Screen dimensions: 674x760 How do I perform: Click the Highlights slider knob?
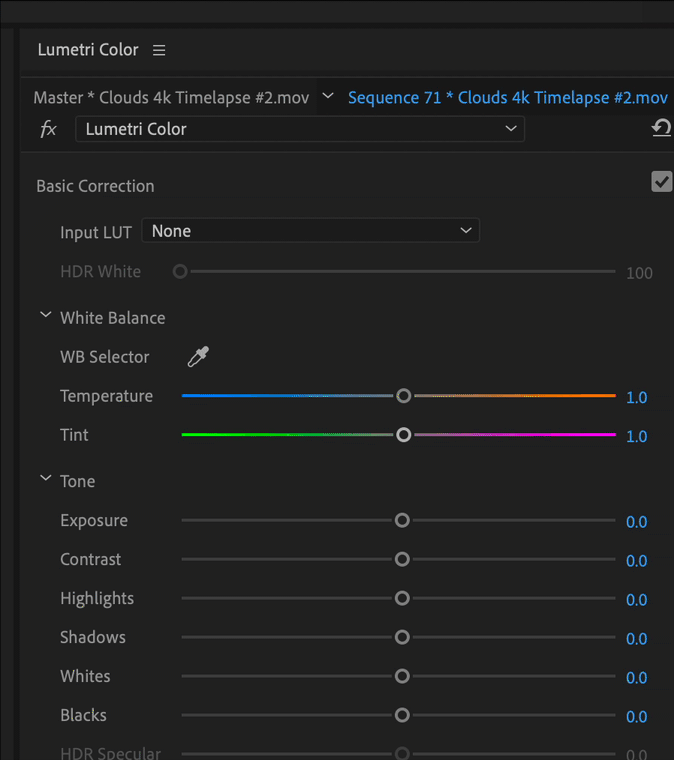[402, 598]
